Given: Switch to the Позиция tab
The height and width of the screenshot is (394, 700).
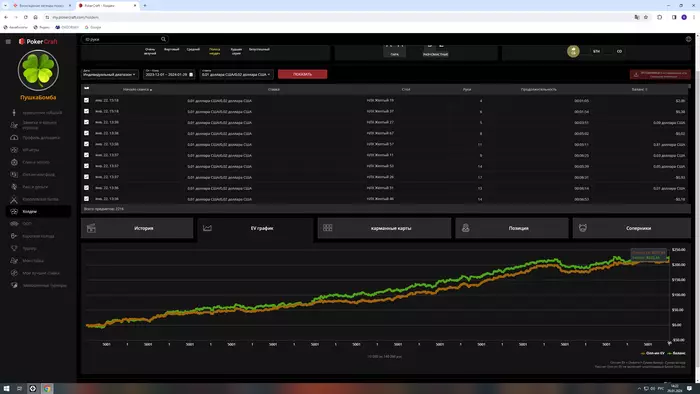Looking at the screenshot, I should coord(512,228).
